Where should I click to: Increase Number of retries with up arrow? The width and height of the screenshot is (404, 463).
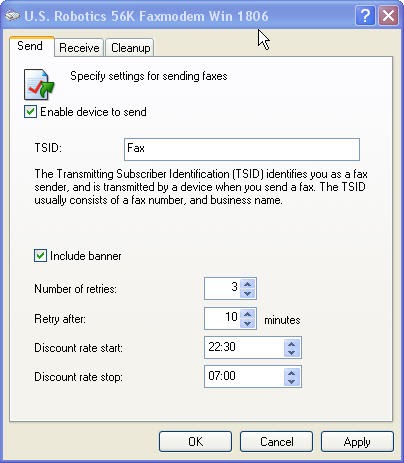click(x=247, y=284)
